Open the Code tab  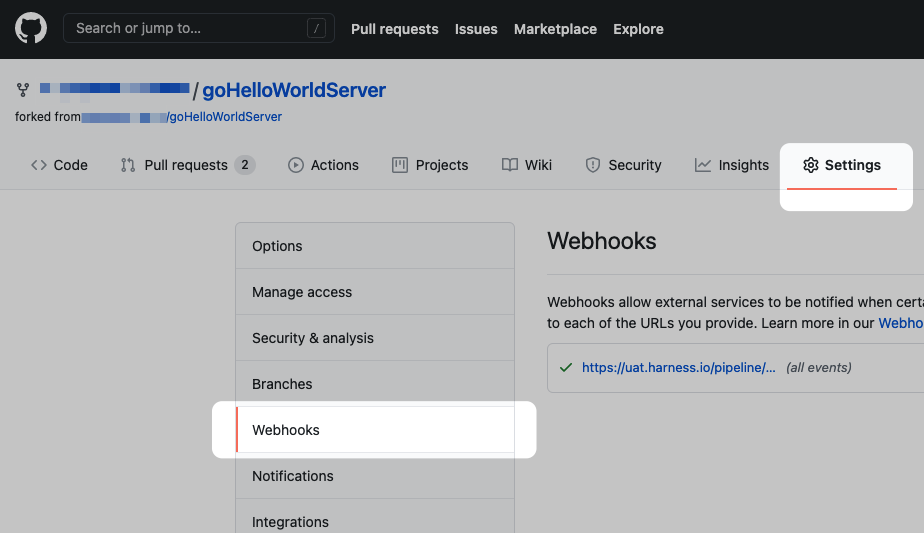pyautogui.click(x=59, y=165)
